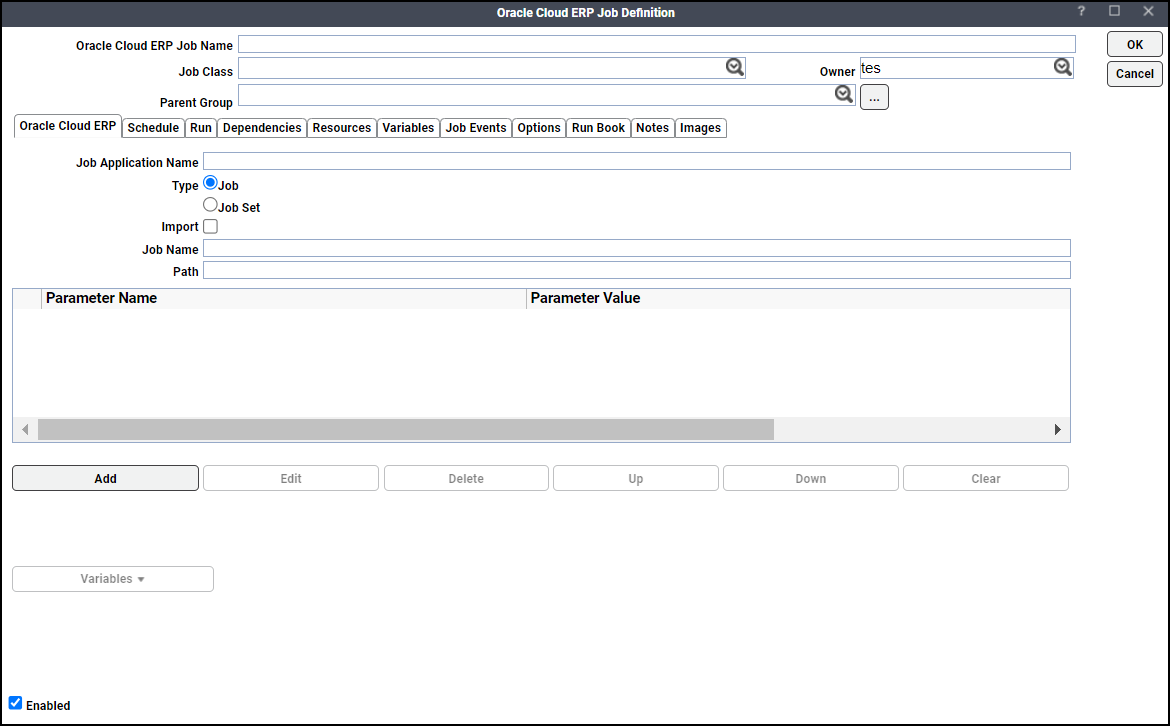Tick the Import checkbox
This screenshot has height=726, width=1170.
[x=210, y=226]
